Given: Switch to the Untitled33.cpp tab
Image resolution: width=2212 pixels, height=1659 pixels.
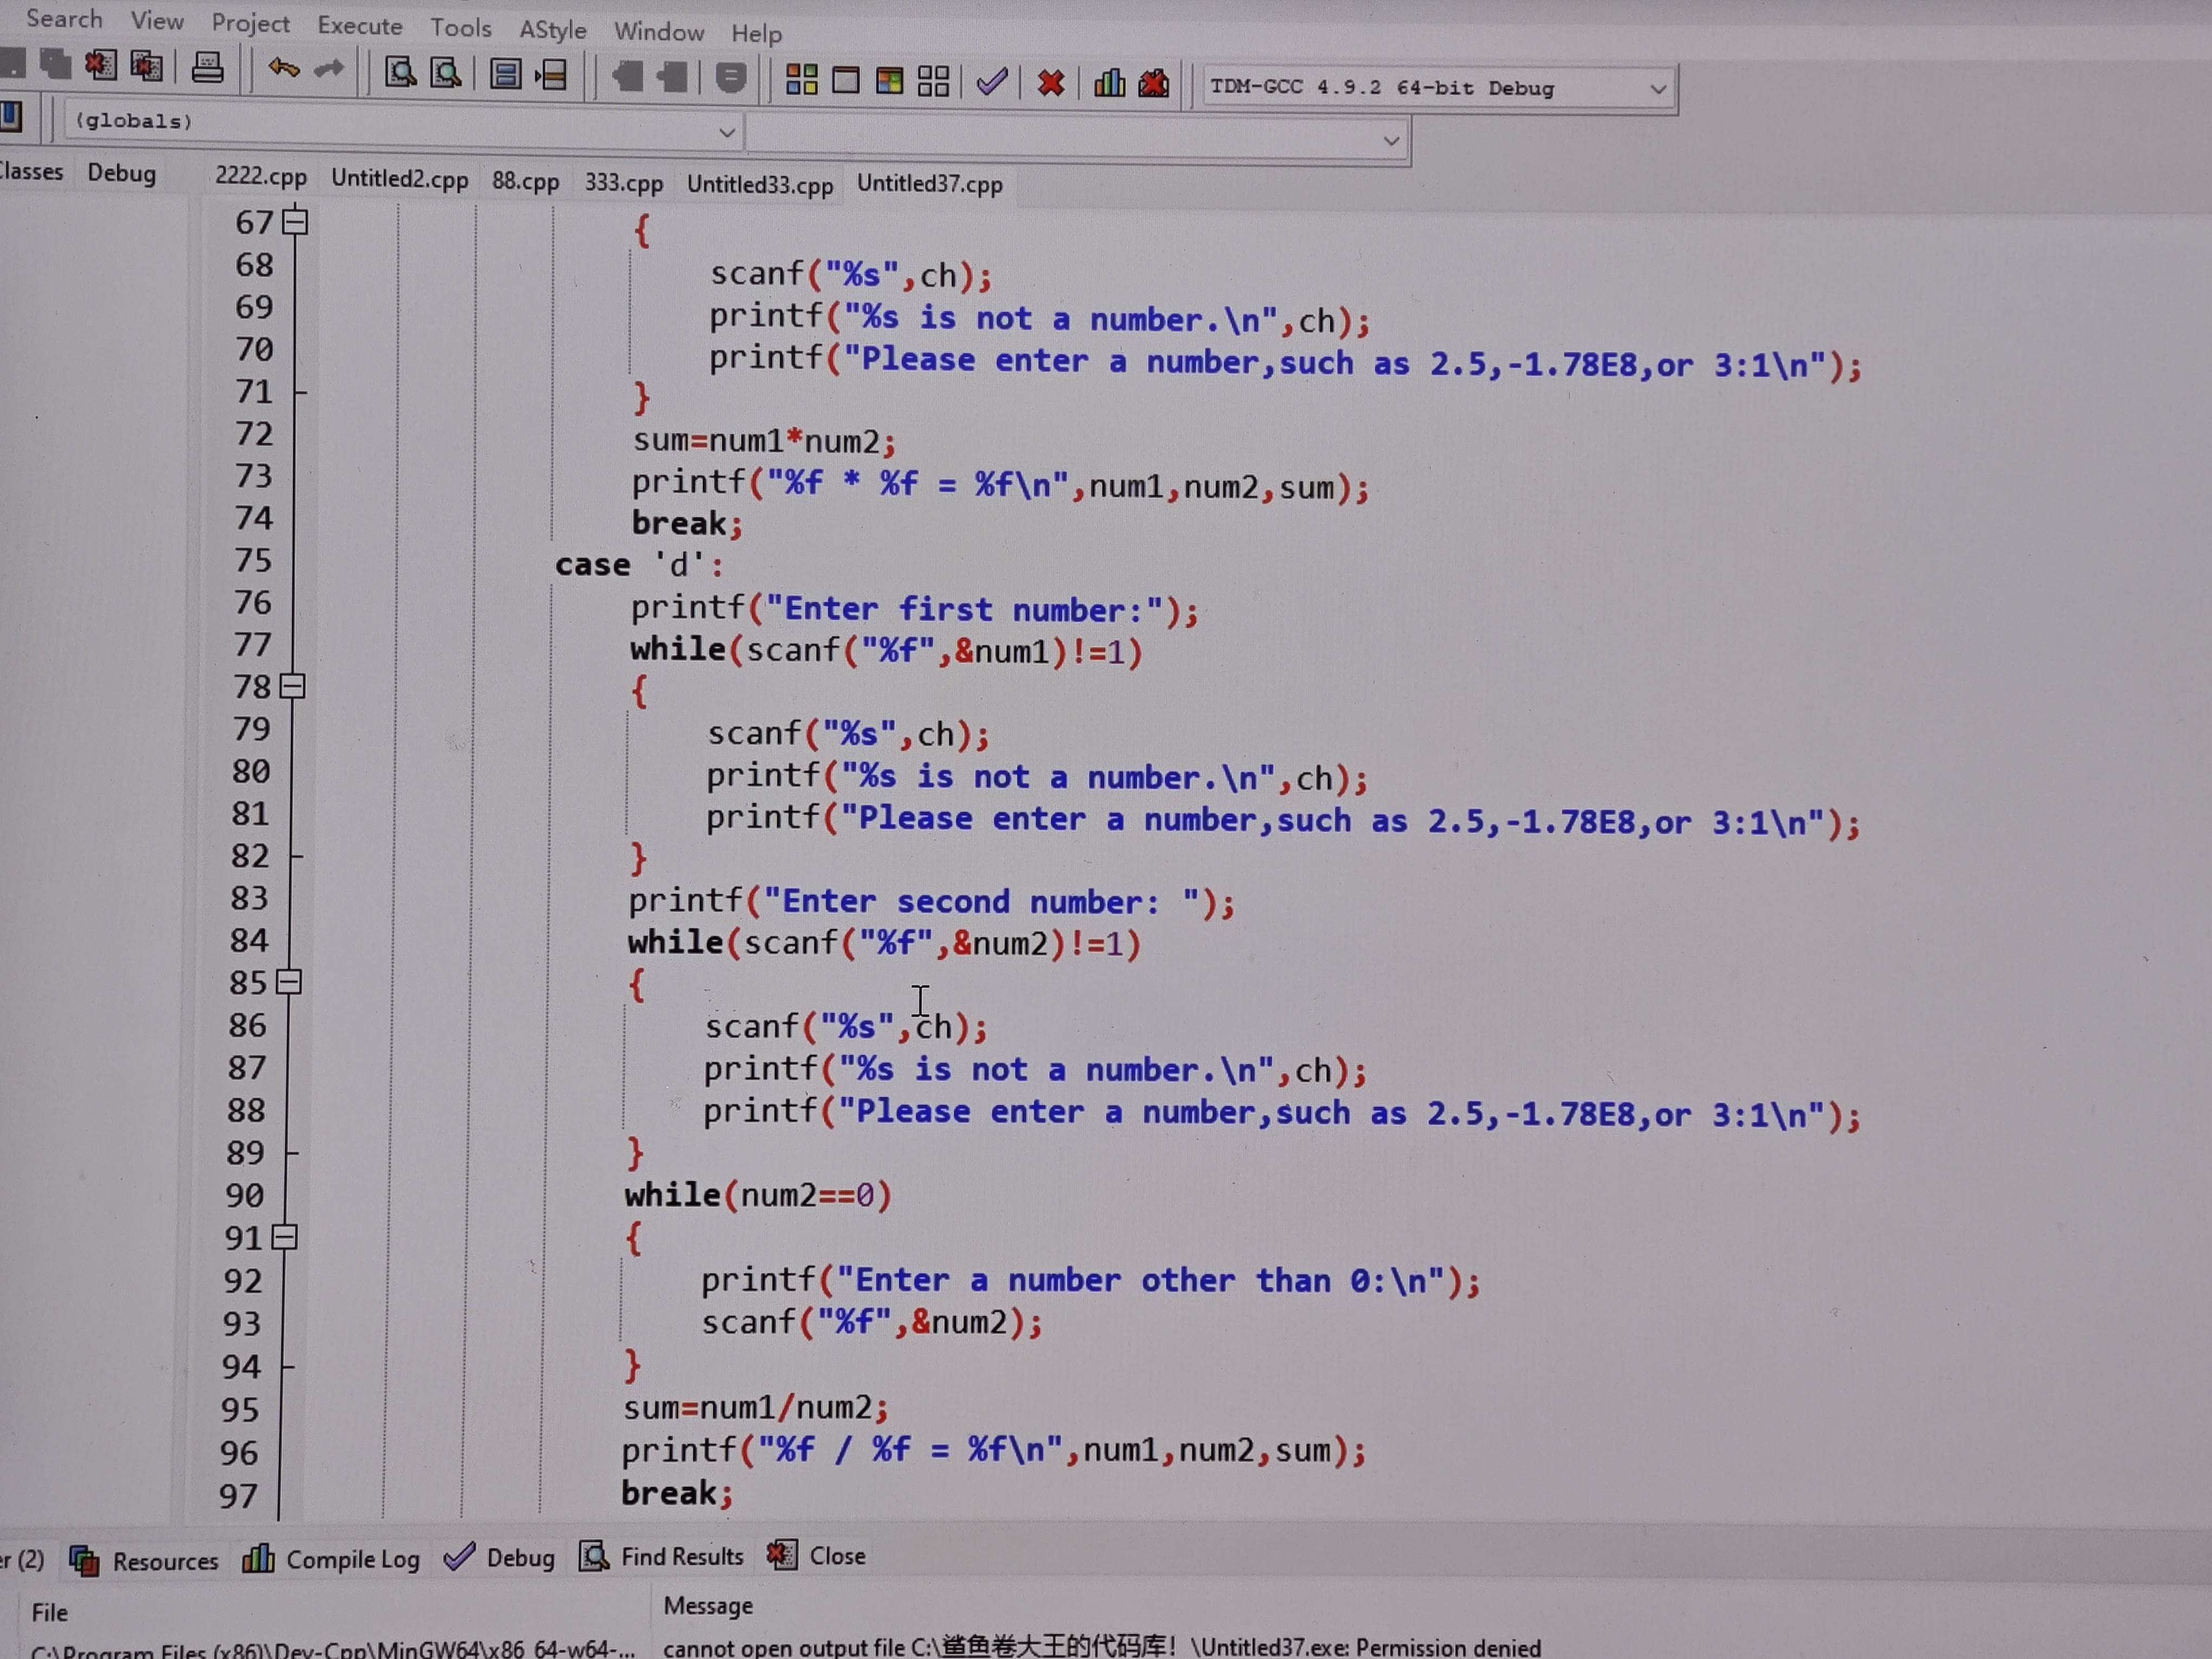Looking at the screenshot, I should [759, 185].
